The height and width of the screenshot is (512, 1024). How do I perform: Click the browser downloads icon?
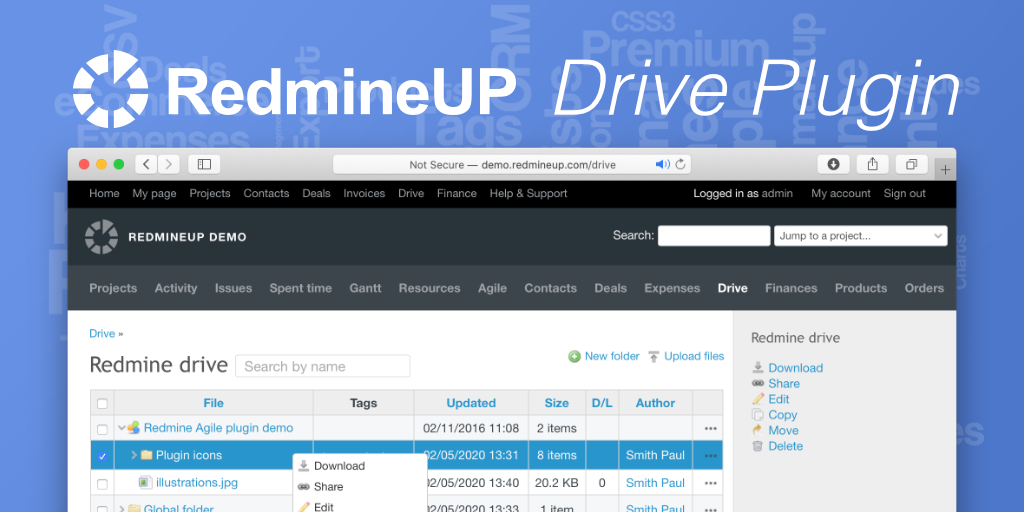coord(833,164)
